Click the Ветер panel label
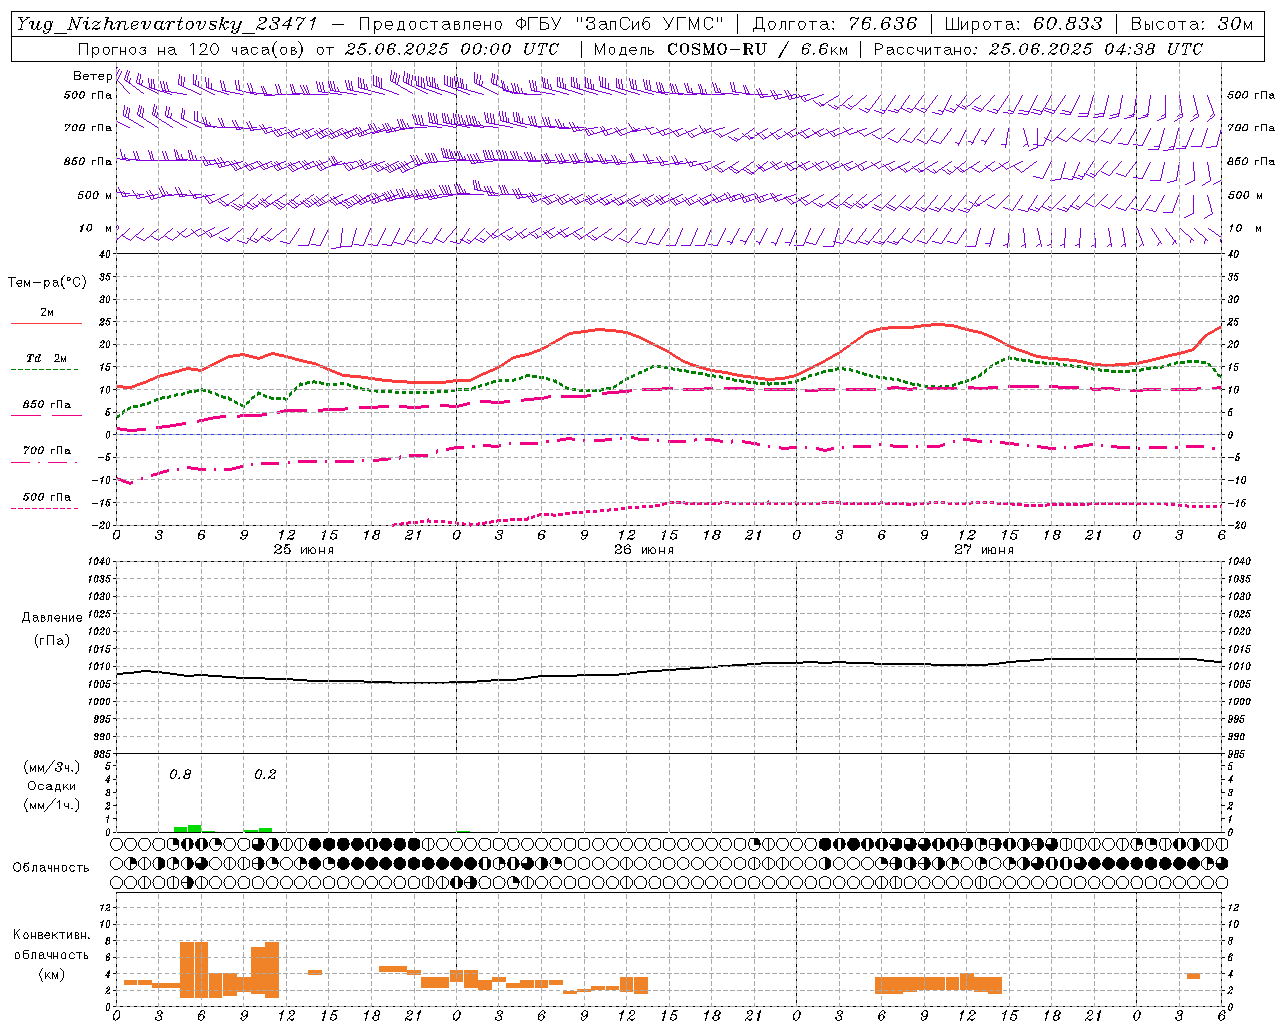 92,76
